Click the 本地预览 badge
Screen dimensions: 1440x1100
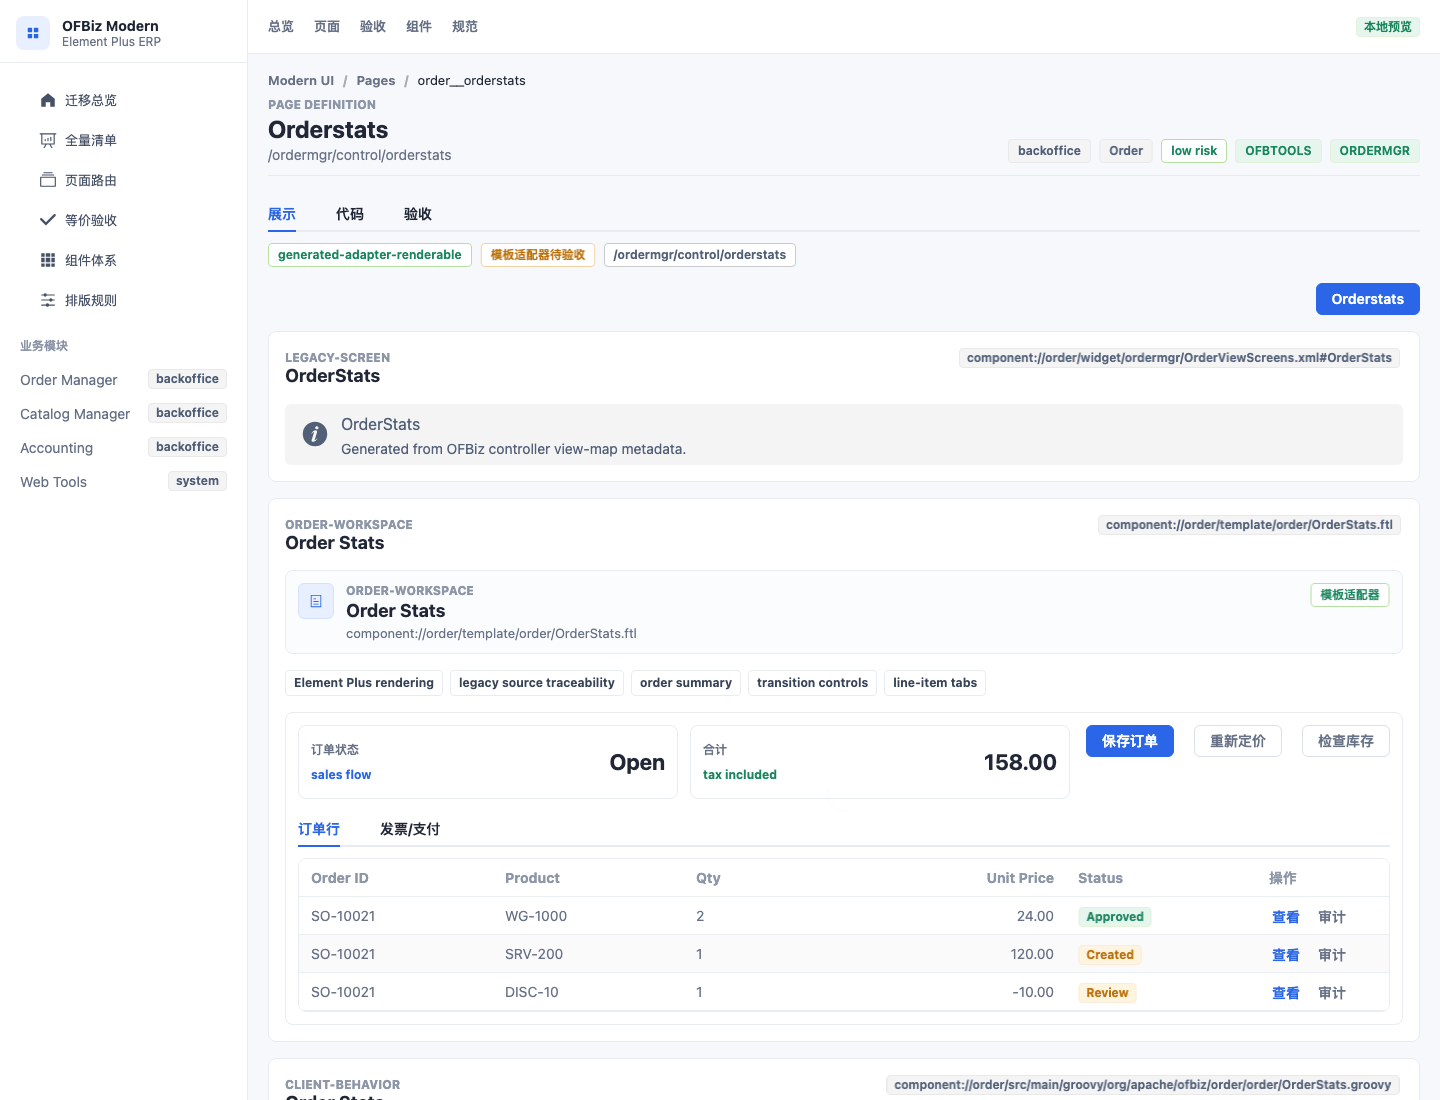tap(1388, 27)
